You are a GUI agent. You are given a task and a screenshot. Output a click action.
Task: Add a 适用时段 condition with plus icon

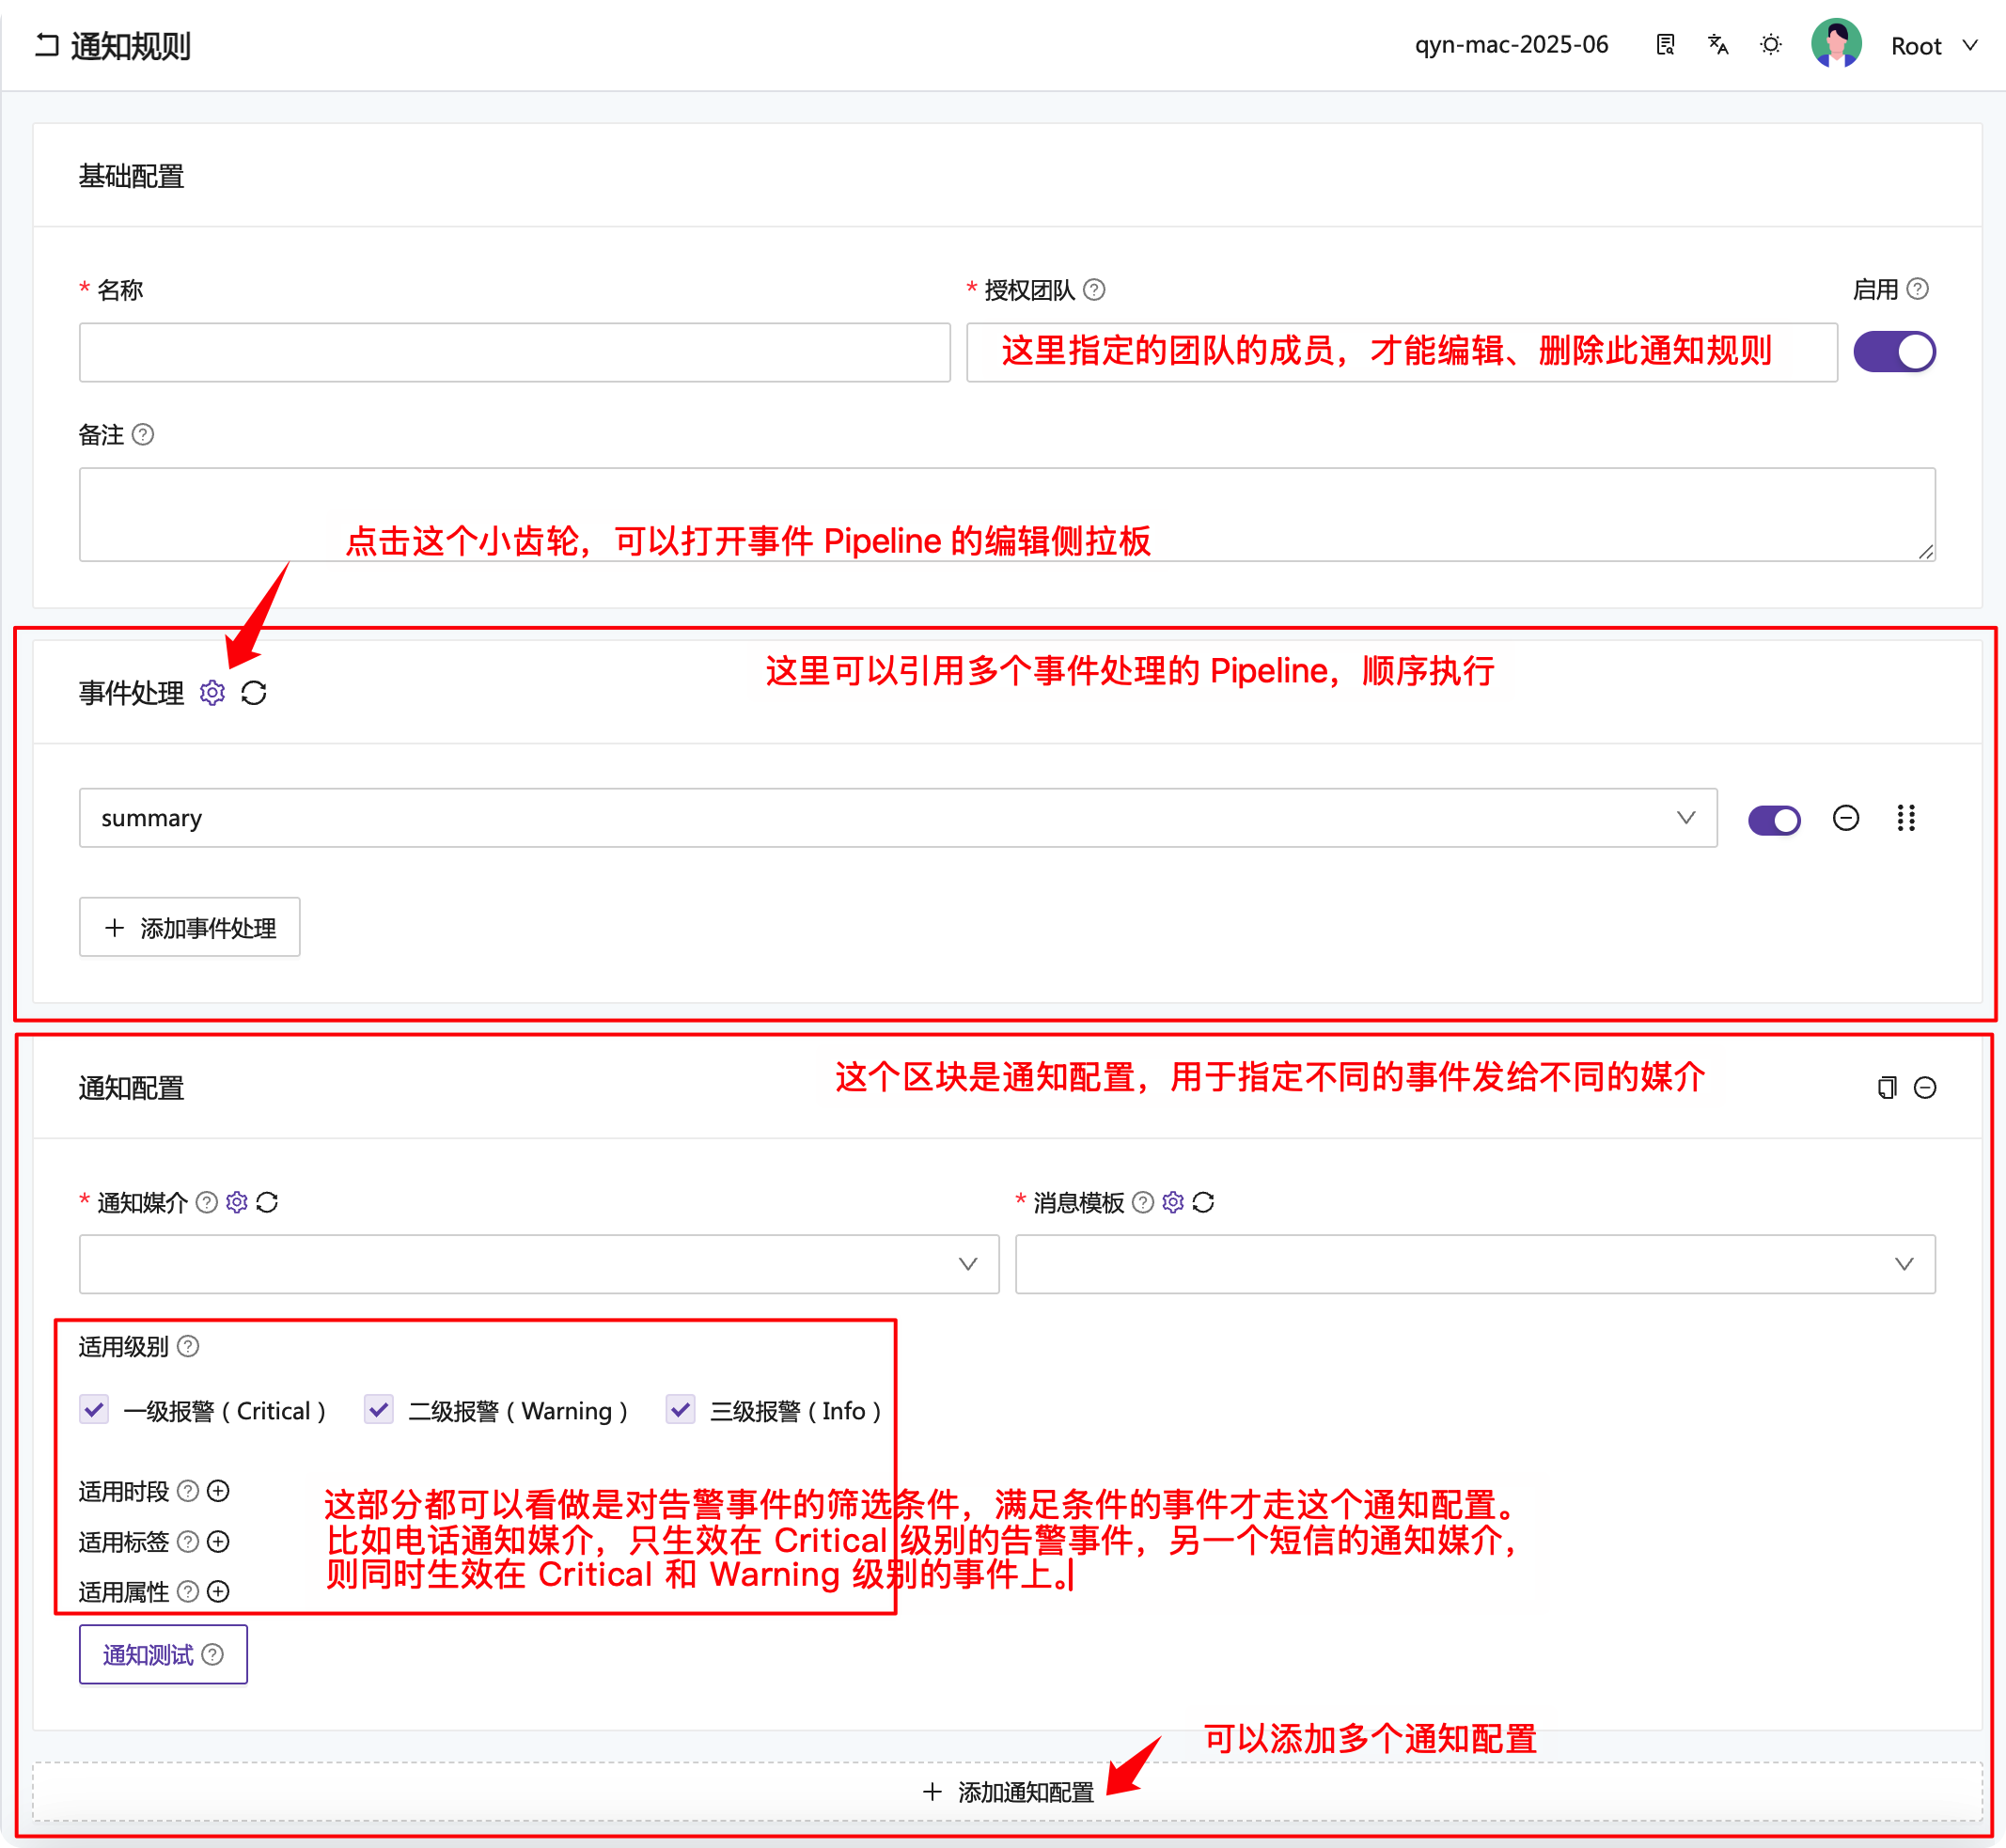pyautogui.click(x=218, y=1491)
